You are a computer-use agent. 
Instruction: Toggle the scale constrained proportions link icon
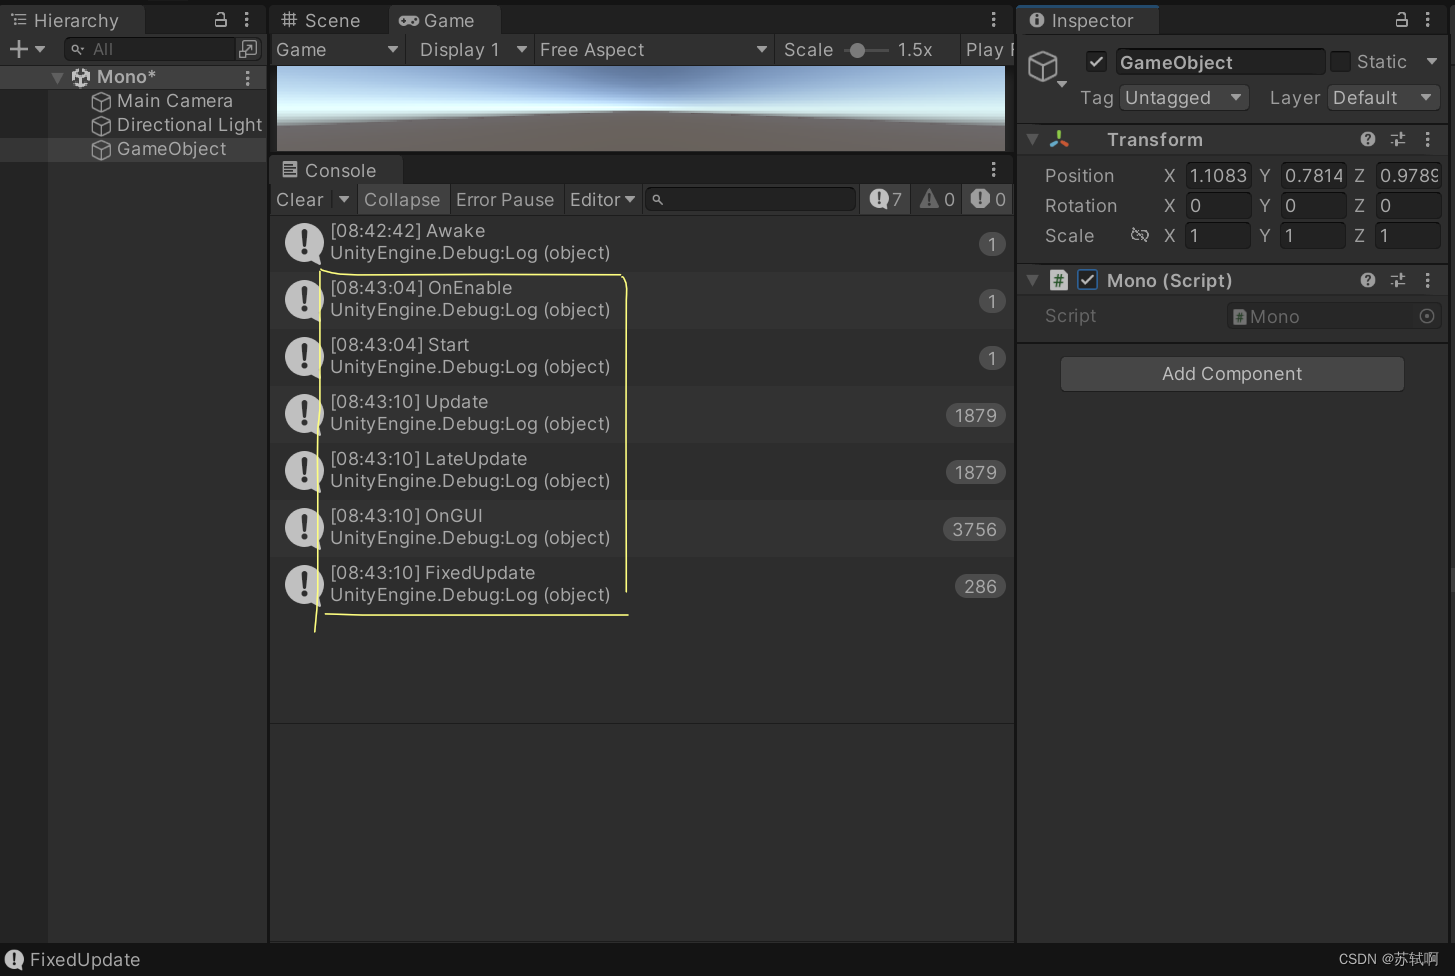[1140, 235]
